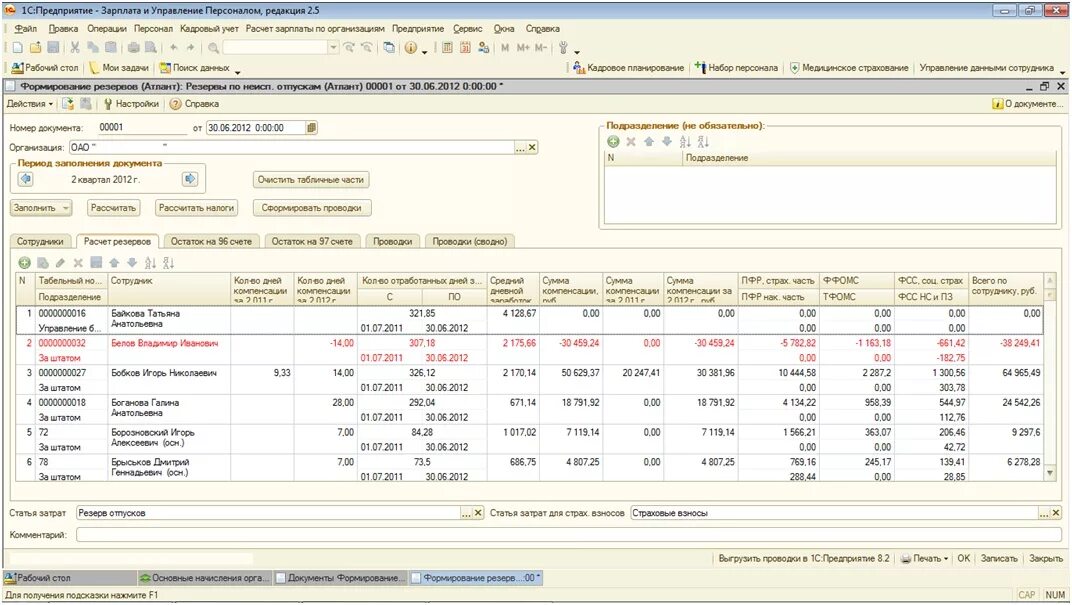Click Очистить табличные части button
This screenshot has height=605, width=1072.
point(311,180)
